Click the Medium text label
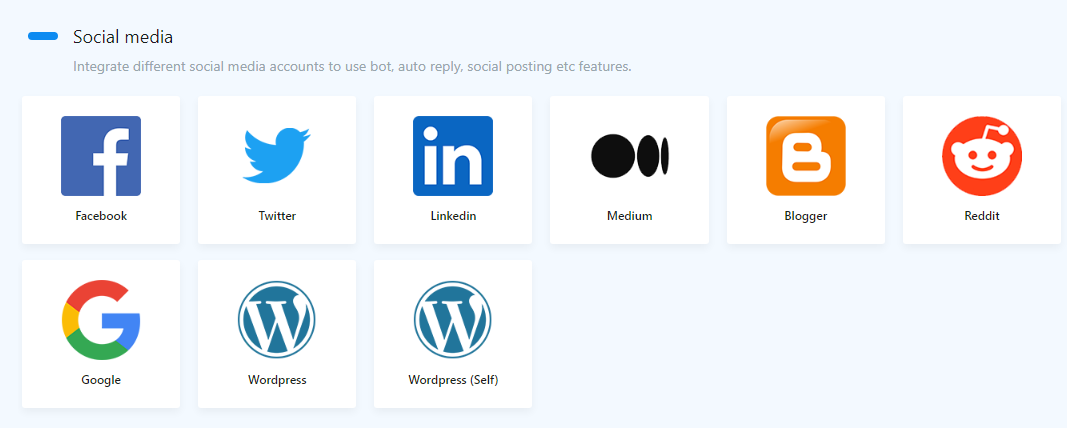The width and height of the screenshot is (1067, 428). click(x=629, y=215)
